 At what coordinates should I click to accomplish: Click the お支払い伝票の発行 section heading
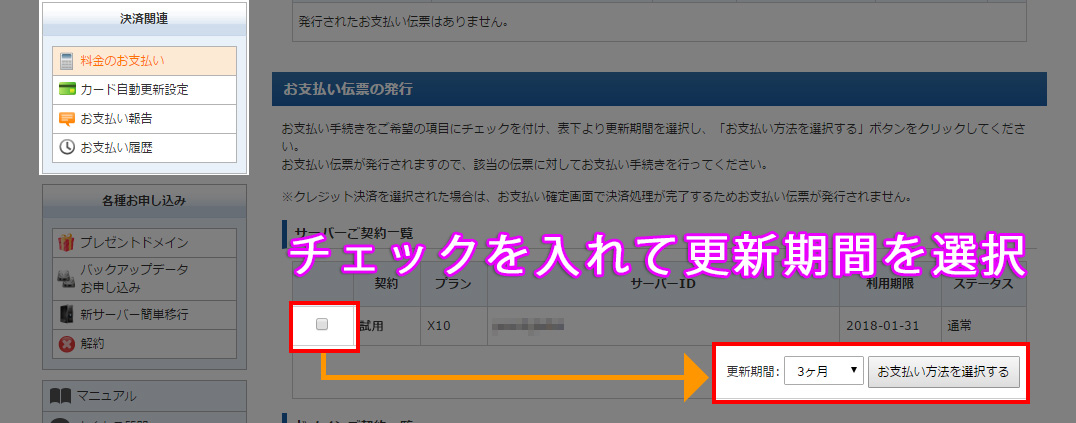pos(659,89)
